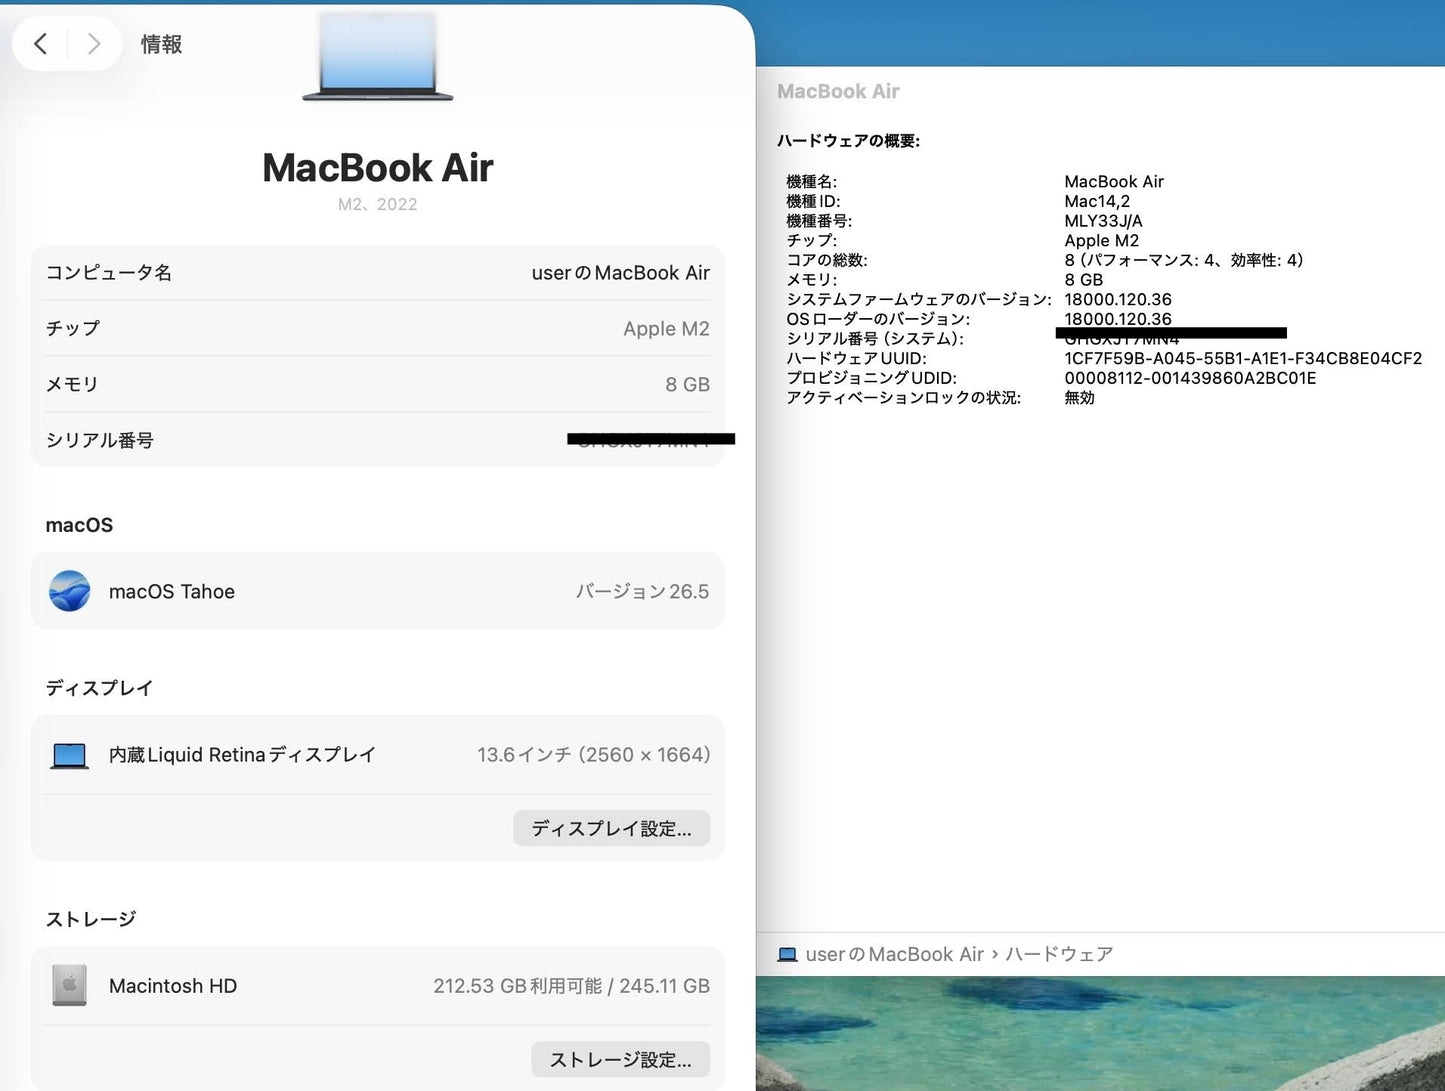Viewport: 1445px width, 1091px height.
Task: Click the 機種名 value MacBook Air
Action: [1114, 182]
